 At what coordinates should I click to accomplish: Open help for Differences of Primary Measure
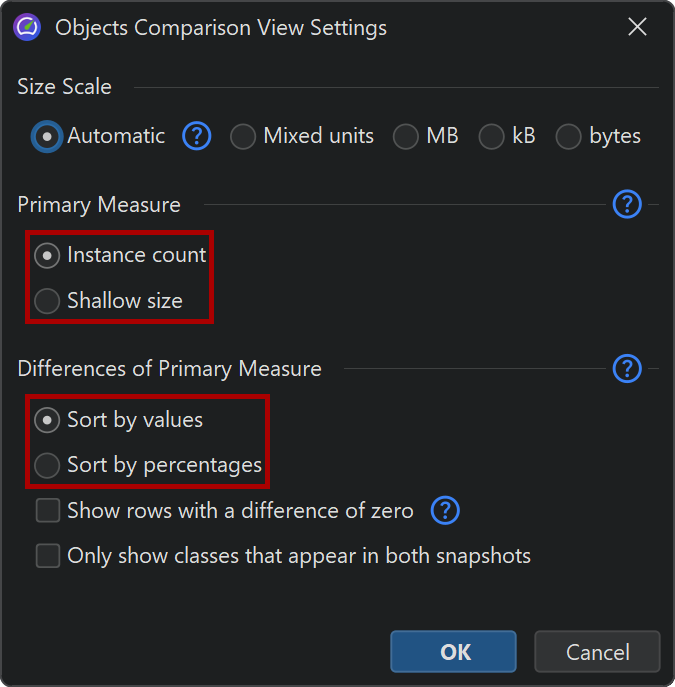click(626, 368)
